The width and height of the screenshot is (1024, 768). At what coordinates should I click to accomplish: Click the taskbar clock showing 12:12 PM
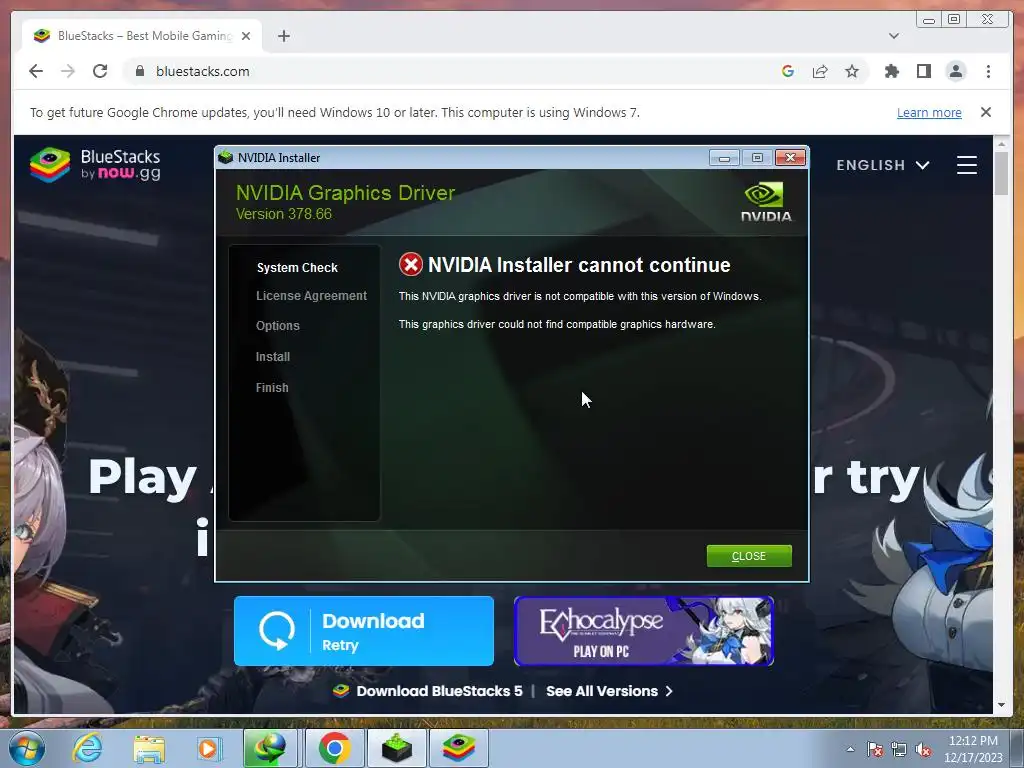coord(973,749)
